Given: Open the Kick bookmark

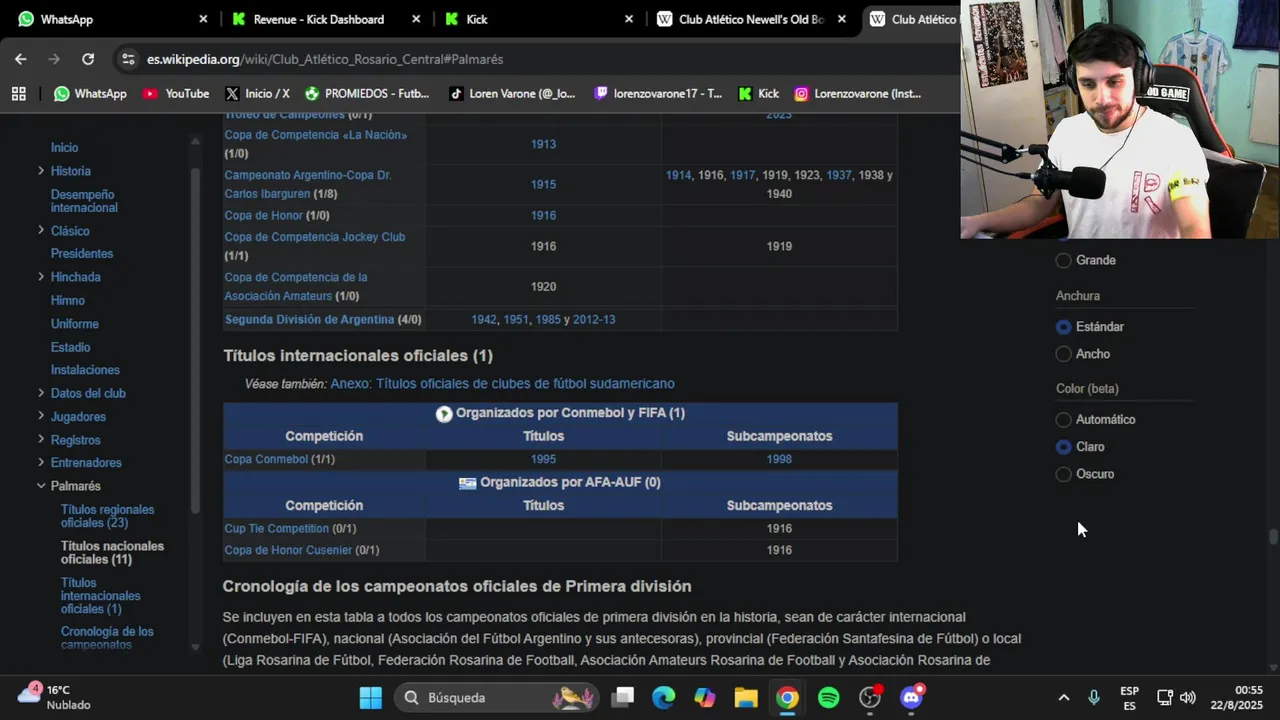Looking at the screenshot, I should (759, 93).
